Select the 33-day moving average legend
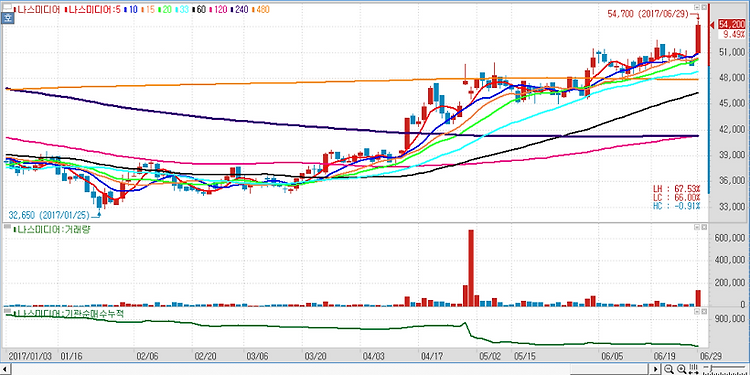Image resolution: width=750 pixels, height=375 pixels. (182, 9)
